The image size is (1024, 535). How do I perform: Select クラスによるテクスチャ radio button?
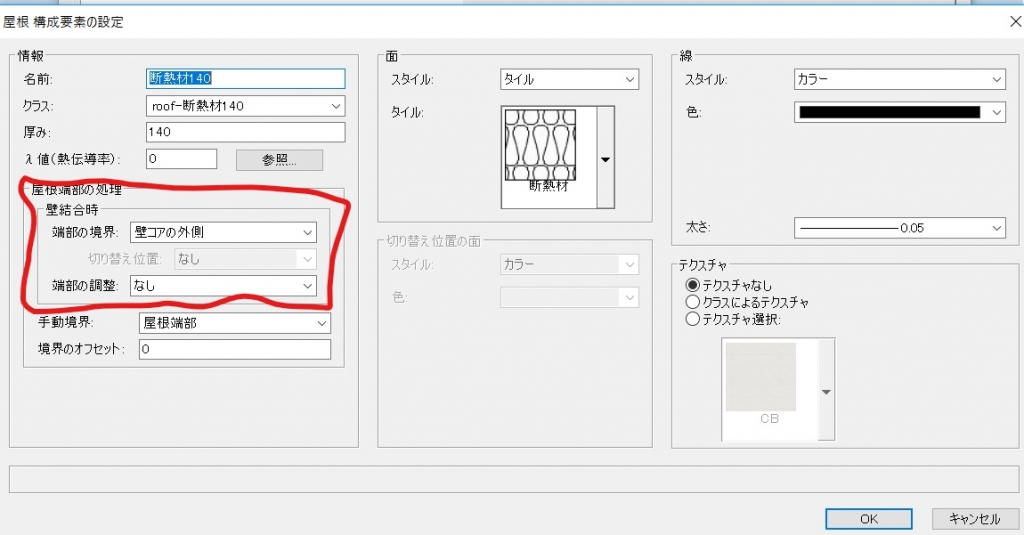[x=692, y=302]
